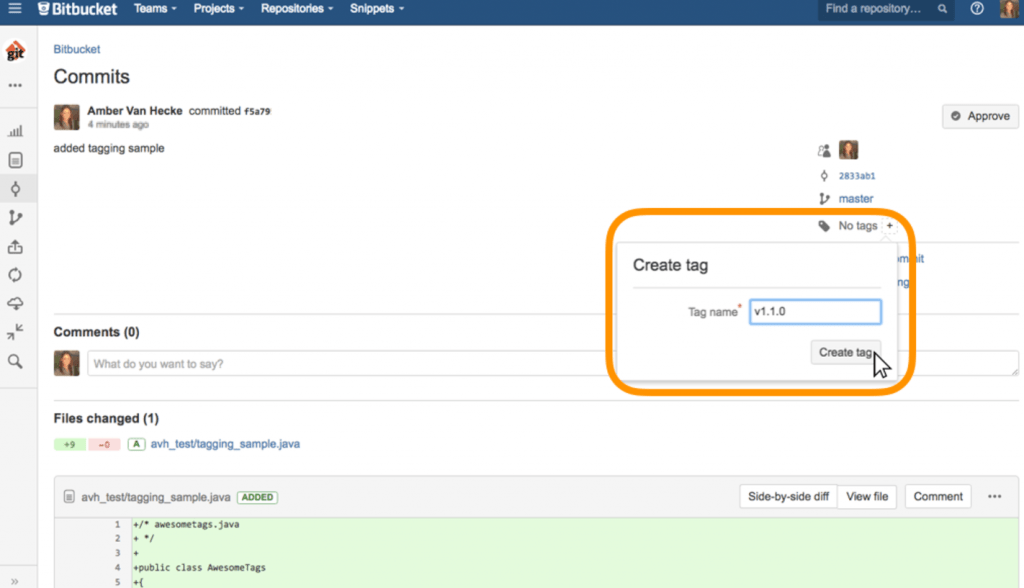The width and height of the screenshot is (1024, 588).
Task: Select the Branches icon in the sidebar
Action: click(15, 217)
